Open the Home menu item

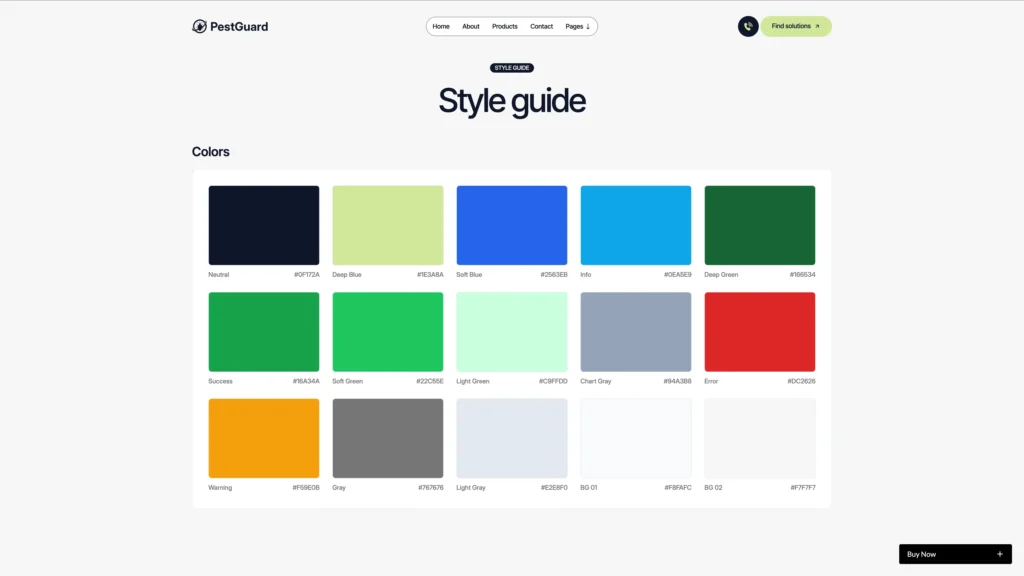point(441,26)
